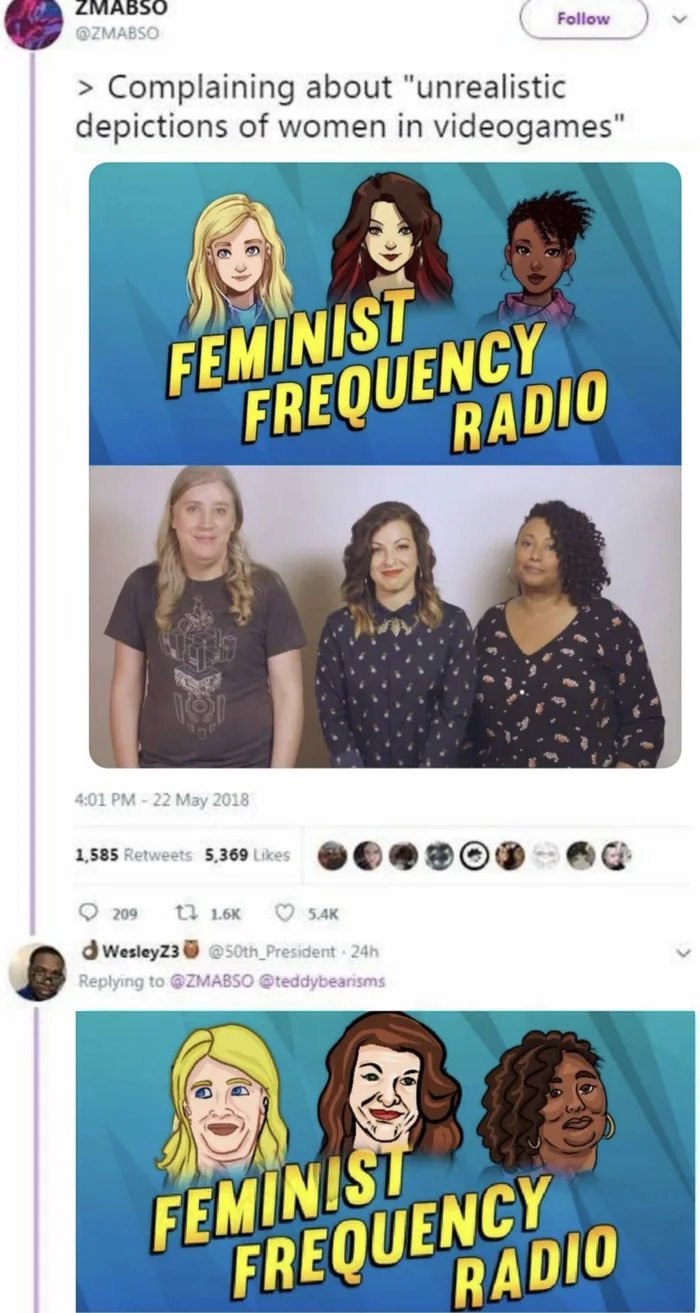
Task: Open WesleyZ3's profile avatar
Action: tap(38, 972)
